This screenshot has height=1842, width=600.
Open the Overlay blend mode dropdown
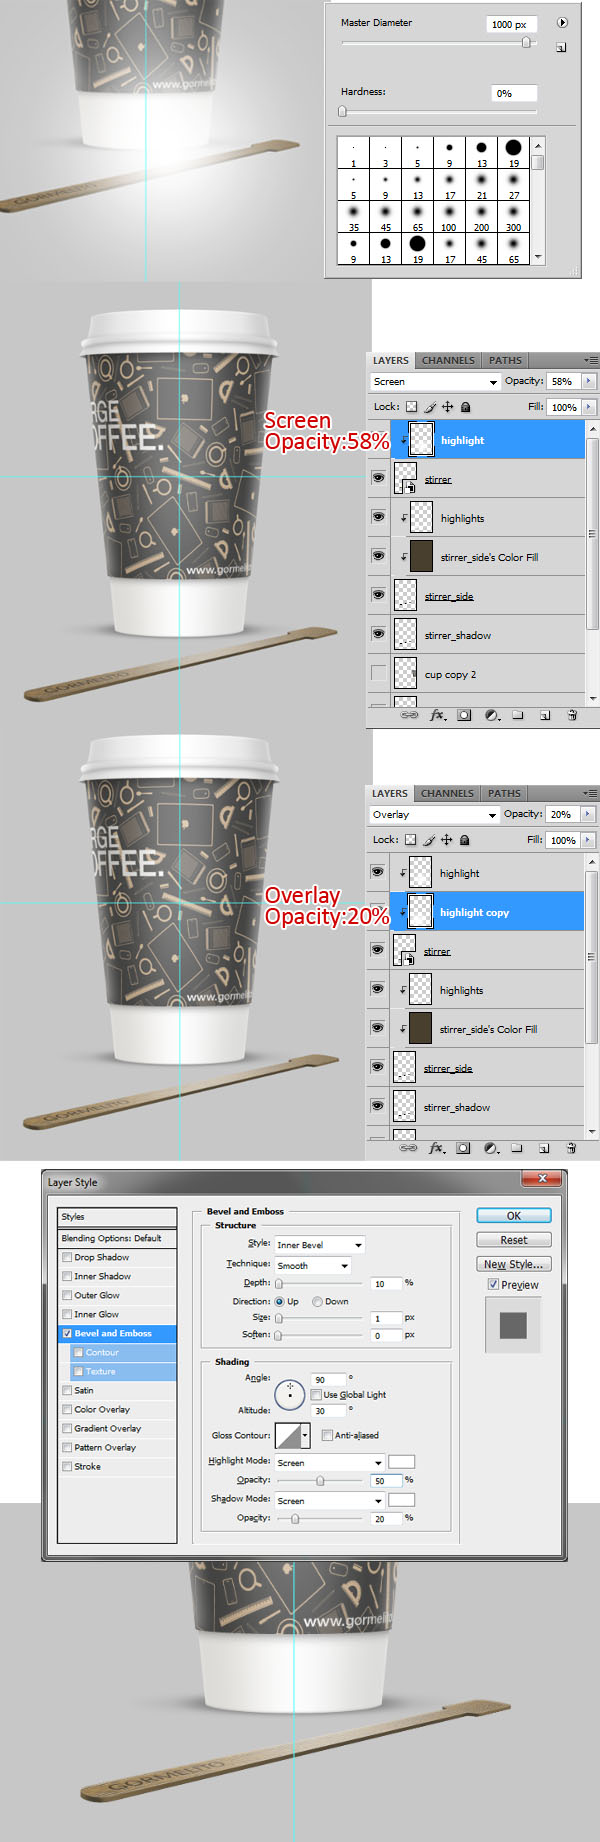coord(434,814)
